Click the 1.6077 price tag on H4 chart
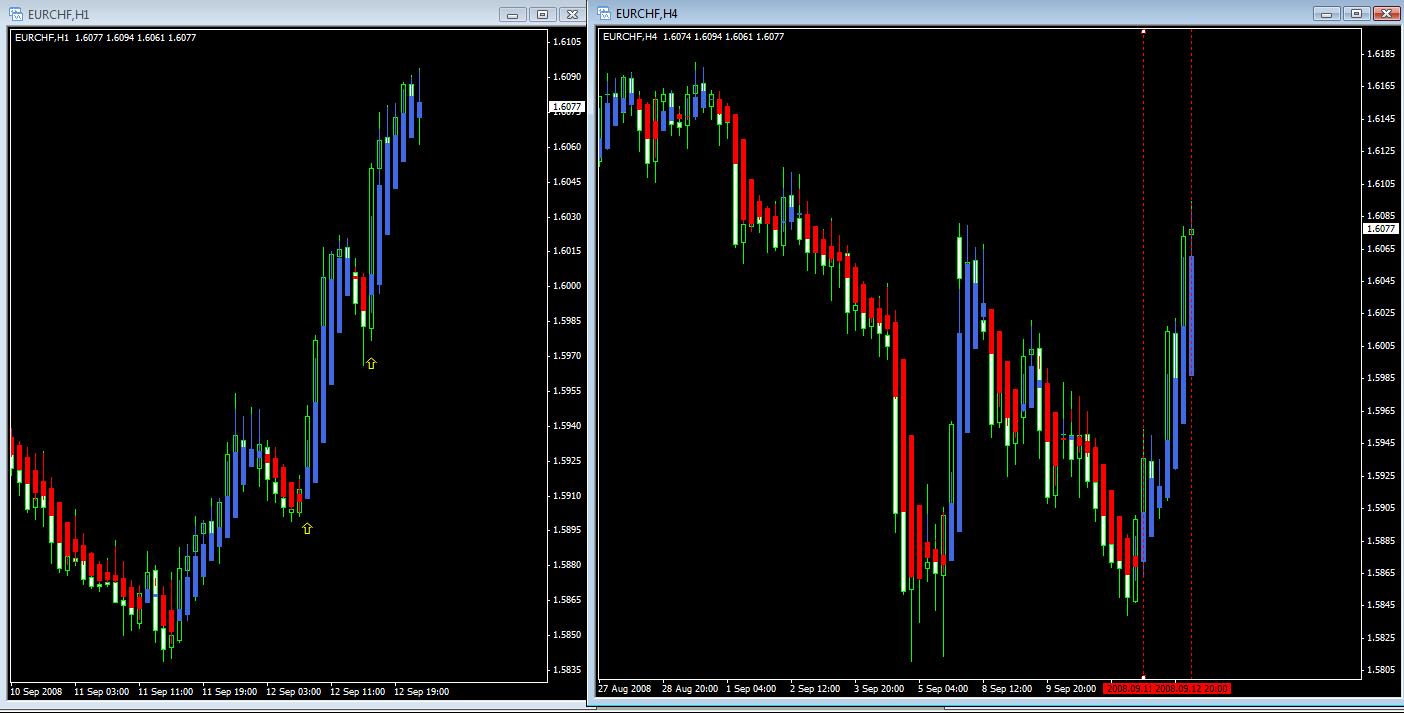This screenshot has width=1404, height=713. click(1381, 229)
